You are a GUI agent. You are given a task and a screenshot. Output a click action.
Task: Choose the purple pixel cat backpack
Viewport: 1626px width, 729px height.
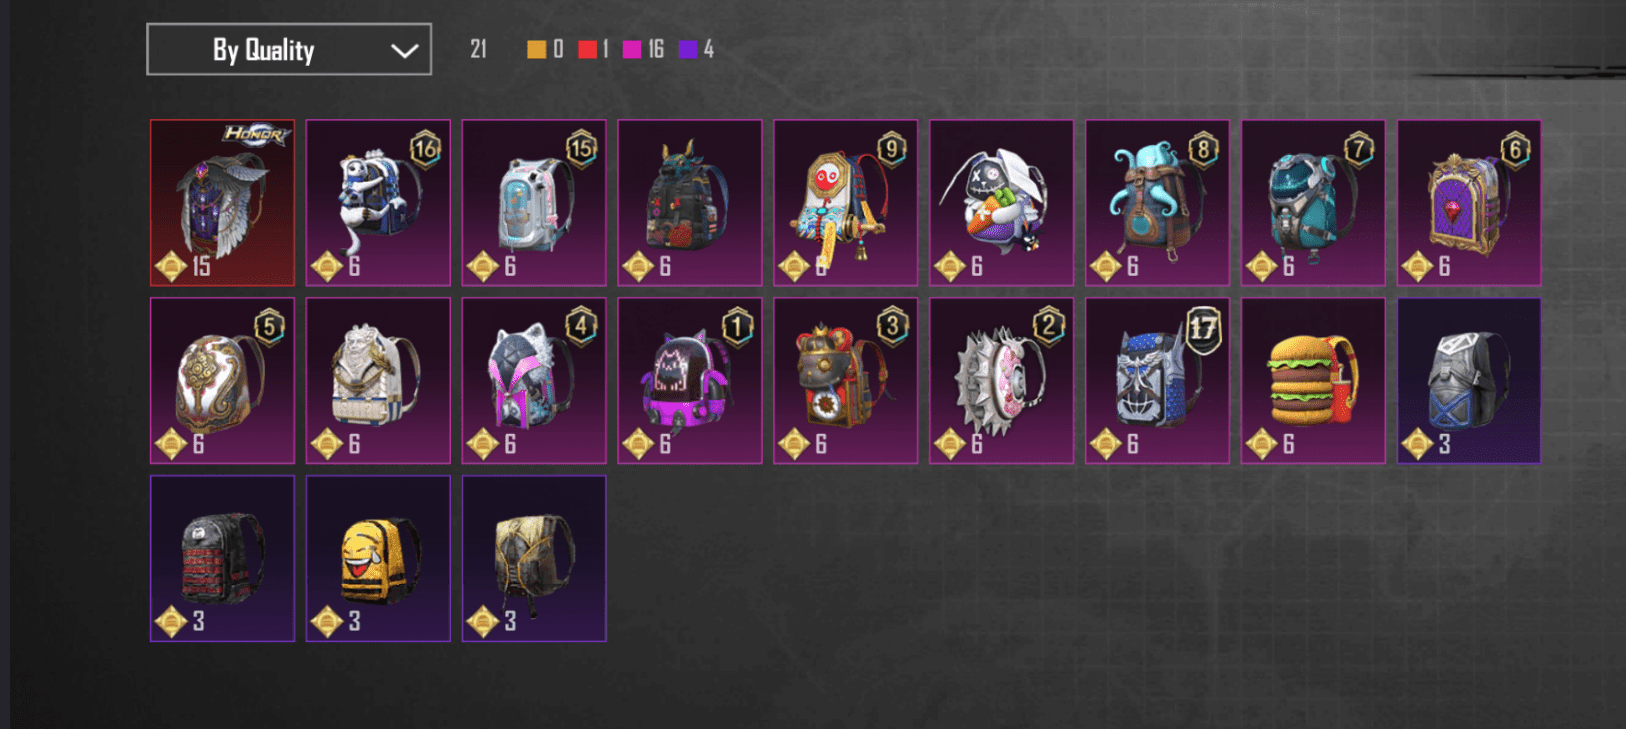(690, 381)
